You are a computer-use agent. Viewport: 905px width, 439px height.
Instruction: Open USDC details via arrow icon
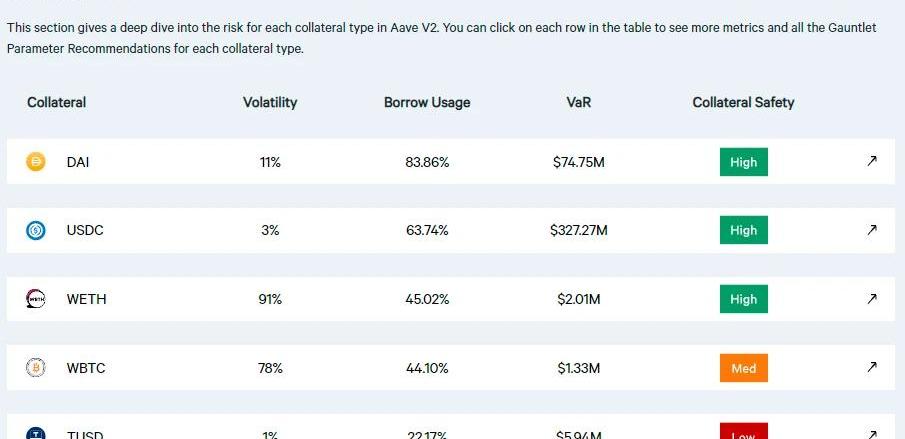pyautogui.click(x=872, y=230)
